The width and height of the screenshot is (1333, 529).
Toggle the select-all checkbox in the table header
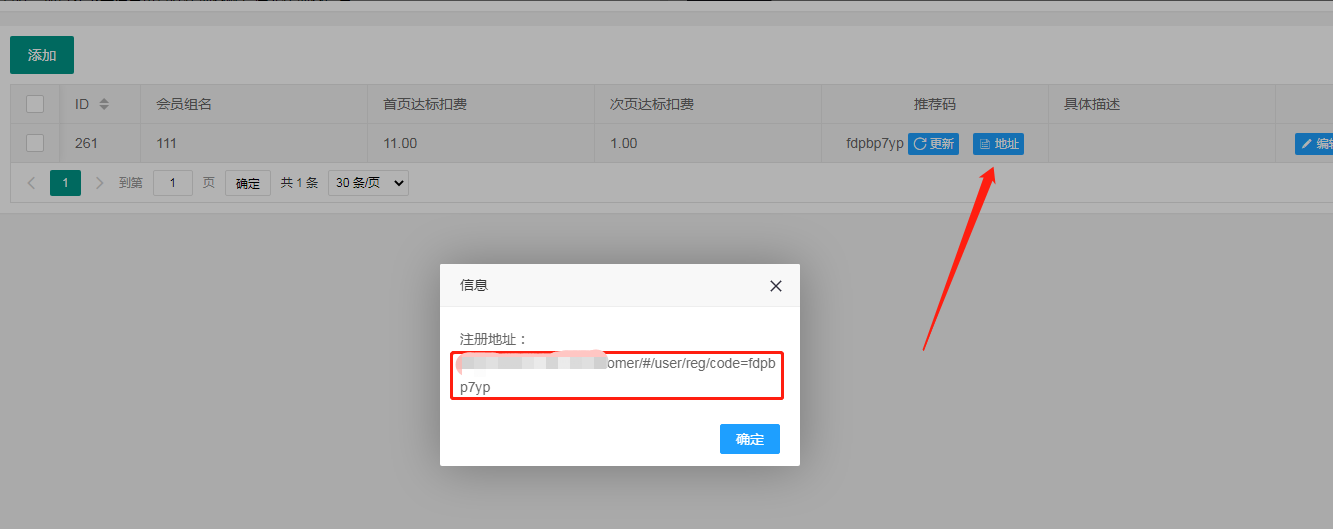(35, 104)
